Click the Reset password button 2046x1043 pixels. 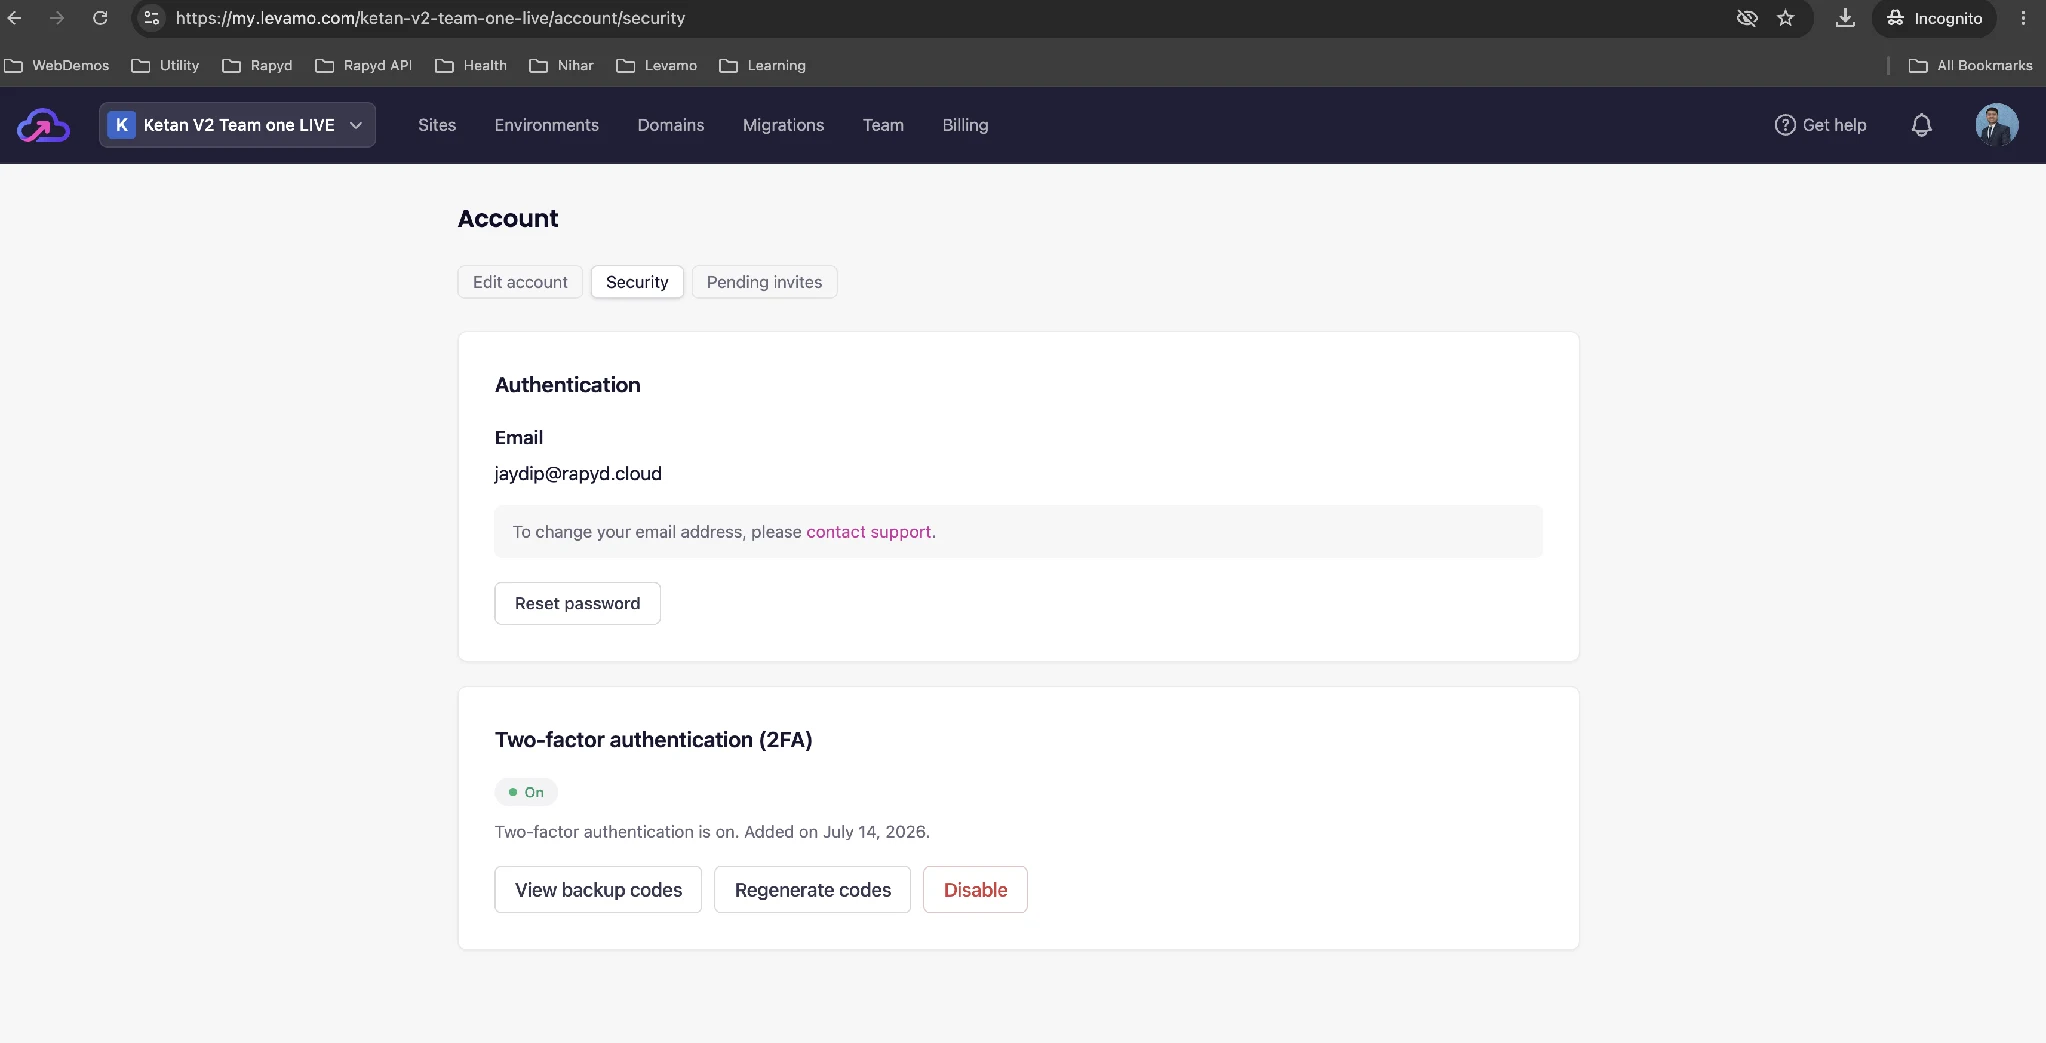(577, 603)
